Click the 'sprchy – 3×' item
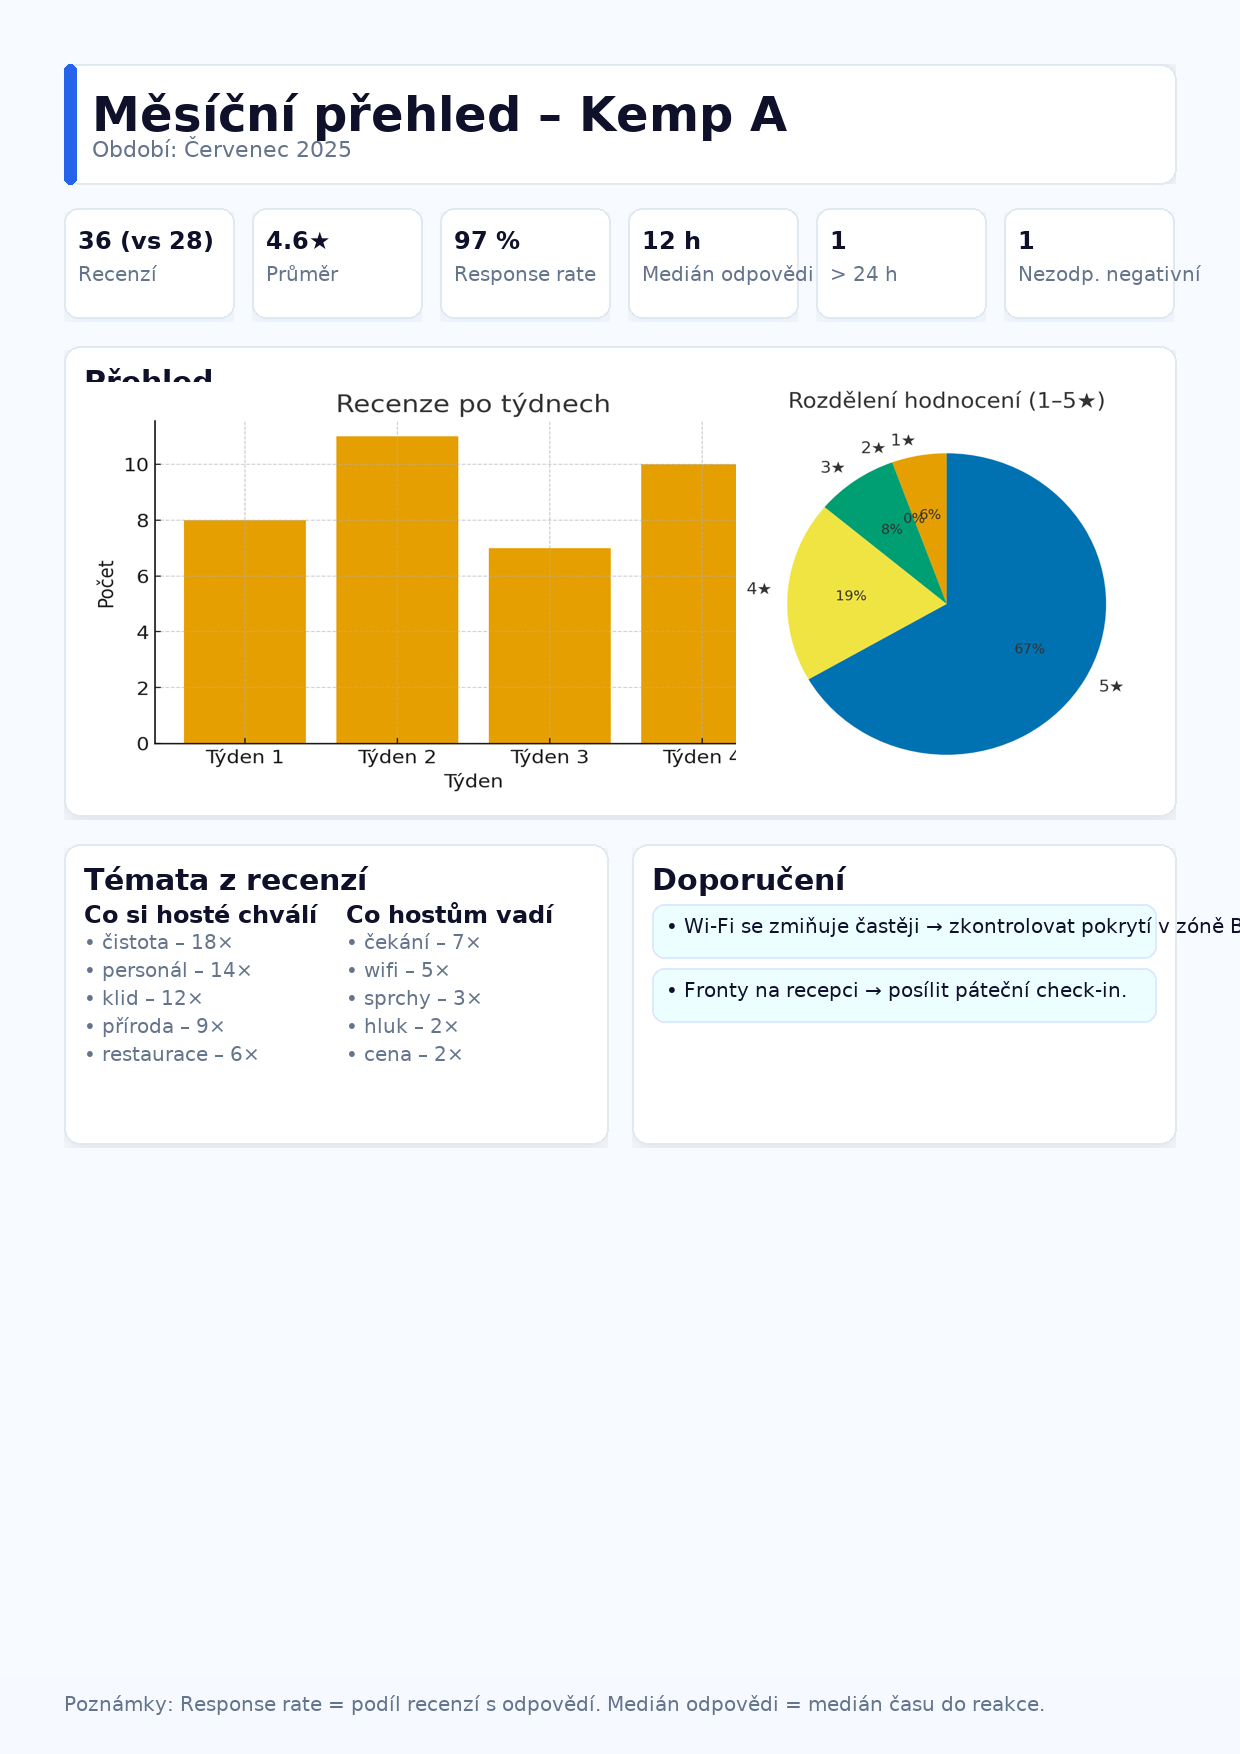The image size is (1240, 1754). (414, 998)
